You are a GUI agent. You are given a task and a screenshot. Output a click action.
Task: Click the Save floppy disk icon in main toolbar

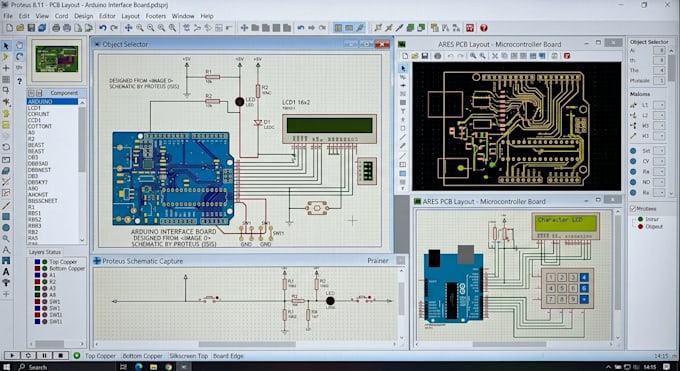(31, 28)
